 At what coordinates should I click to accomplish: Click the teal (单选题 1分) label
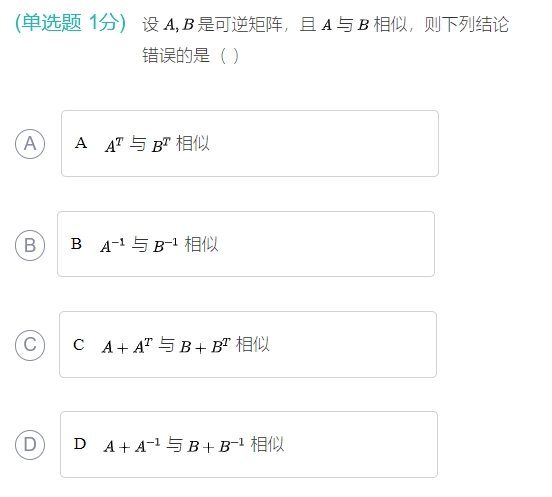click(70, 23)
